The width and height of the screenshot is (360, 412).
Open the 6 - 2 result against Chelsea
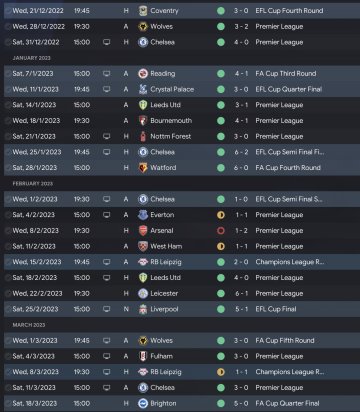point(241,152)
